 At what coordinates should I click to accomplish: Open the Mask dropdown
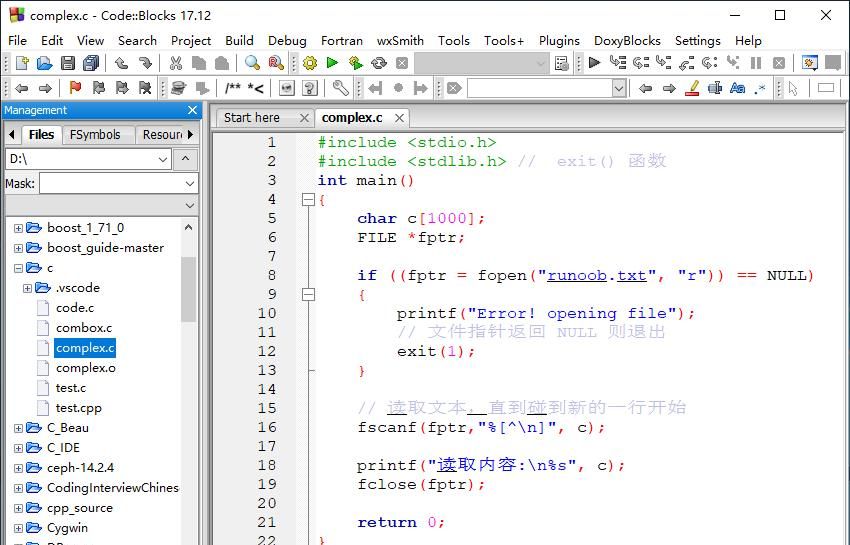coord(190,184)
